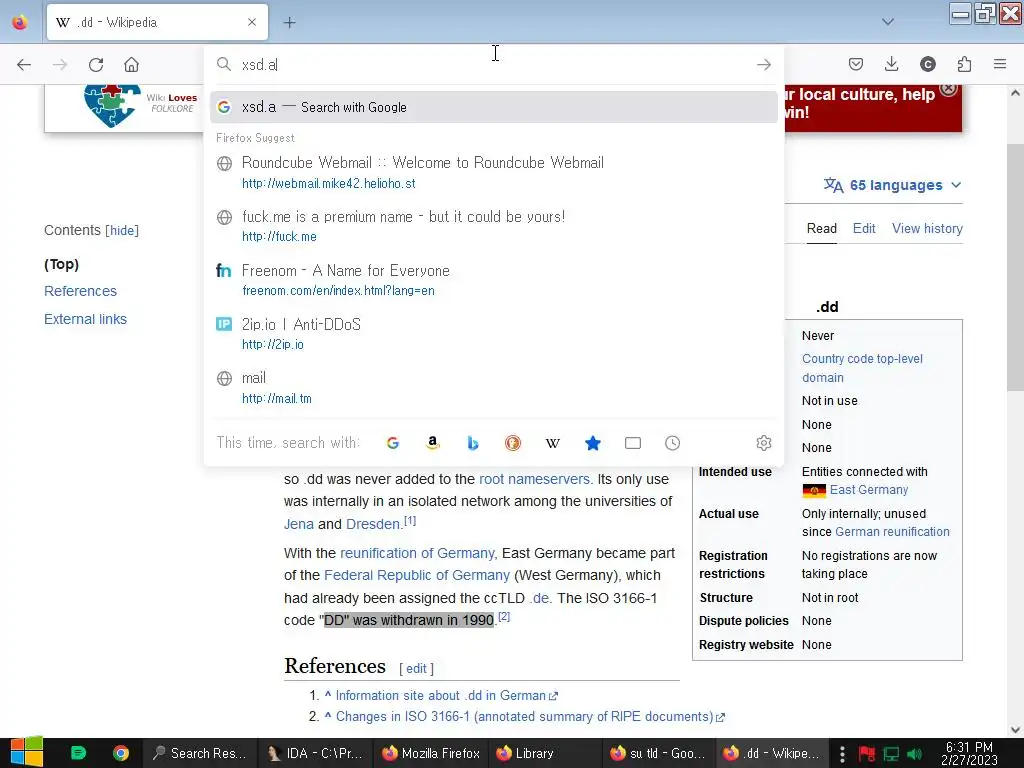Search in open Tabs icon
The height and width of the screenshot is (768, 1024).
coord(633,443)
